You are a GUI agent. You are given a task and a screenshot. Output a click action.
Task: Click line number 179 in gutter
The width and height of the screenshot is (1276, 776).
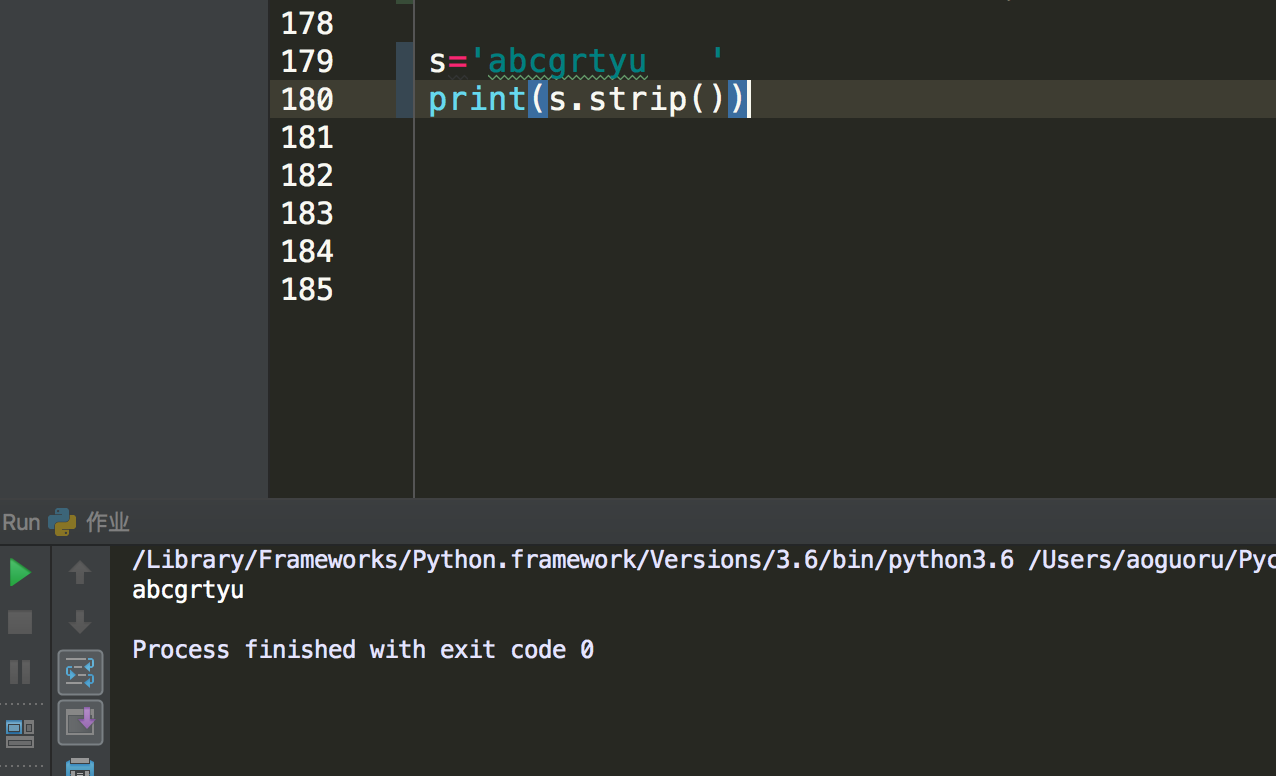click(307, 61)
